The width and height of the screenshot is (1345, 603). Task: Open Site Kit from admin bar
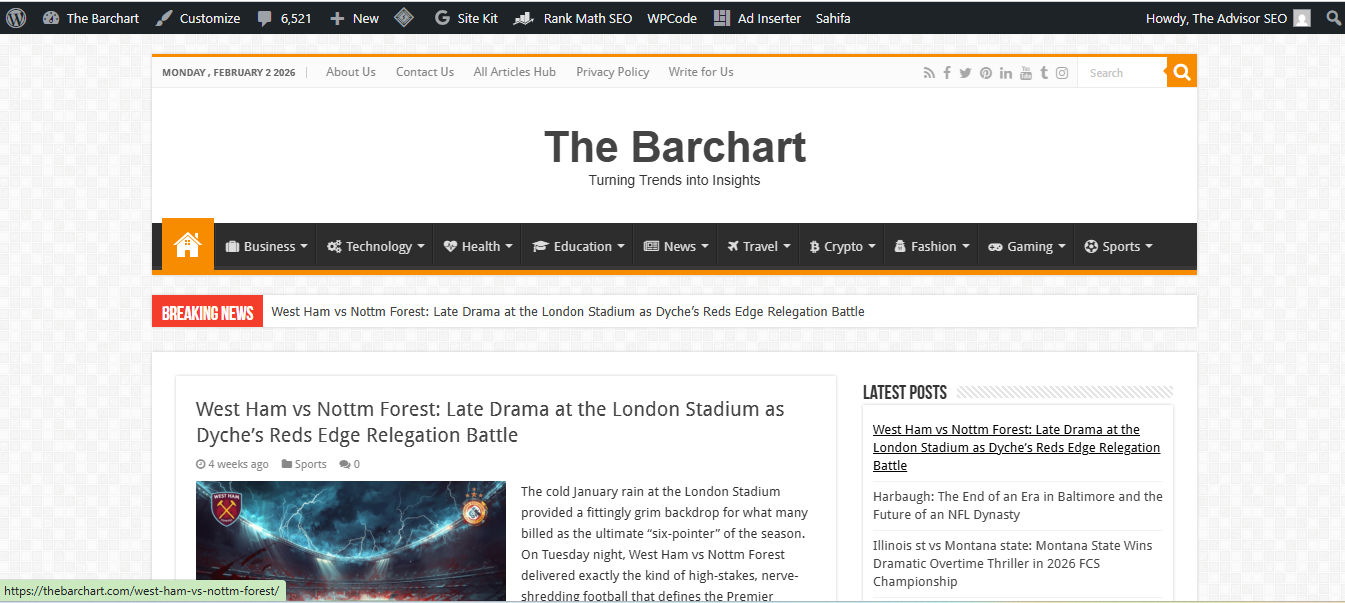coord(466,18)
